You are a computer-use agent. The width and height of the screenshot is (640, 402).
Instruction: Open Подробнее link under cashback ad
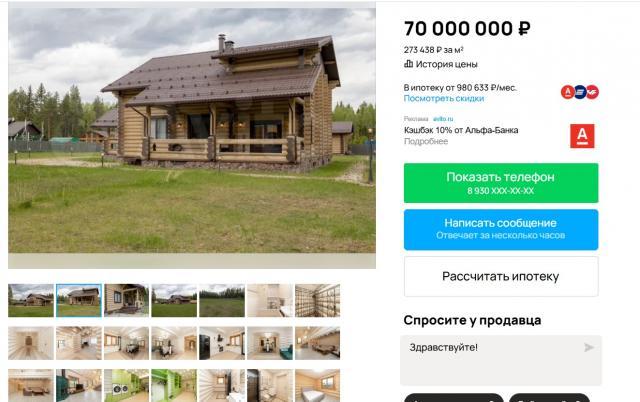[x=426, y=141]
